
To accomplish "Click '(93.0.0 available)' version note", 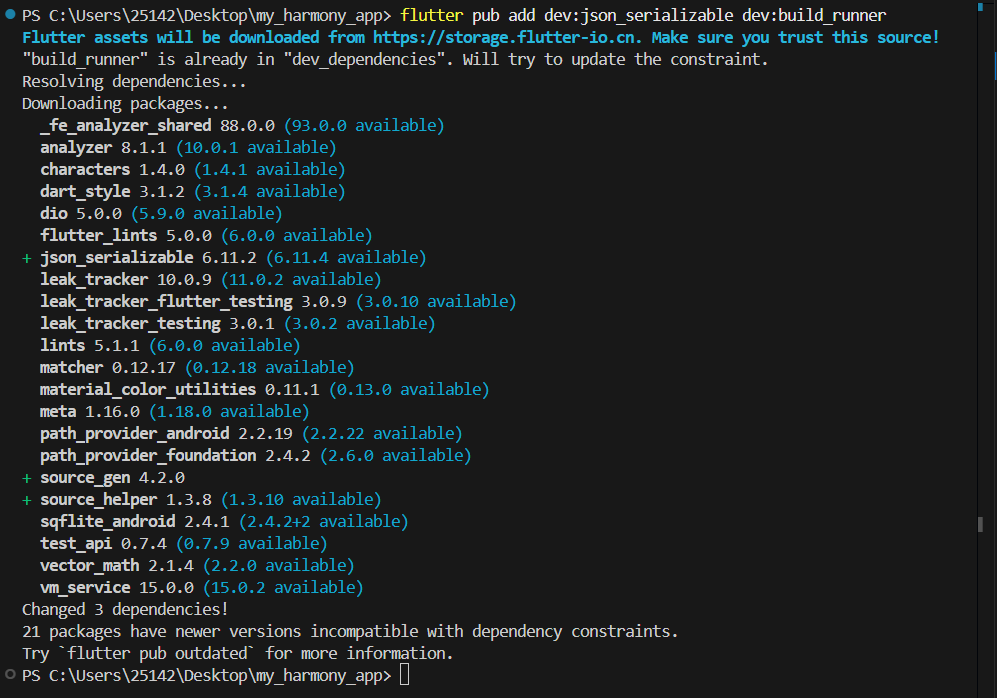I will click(364, 125).
